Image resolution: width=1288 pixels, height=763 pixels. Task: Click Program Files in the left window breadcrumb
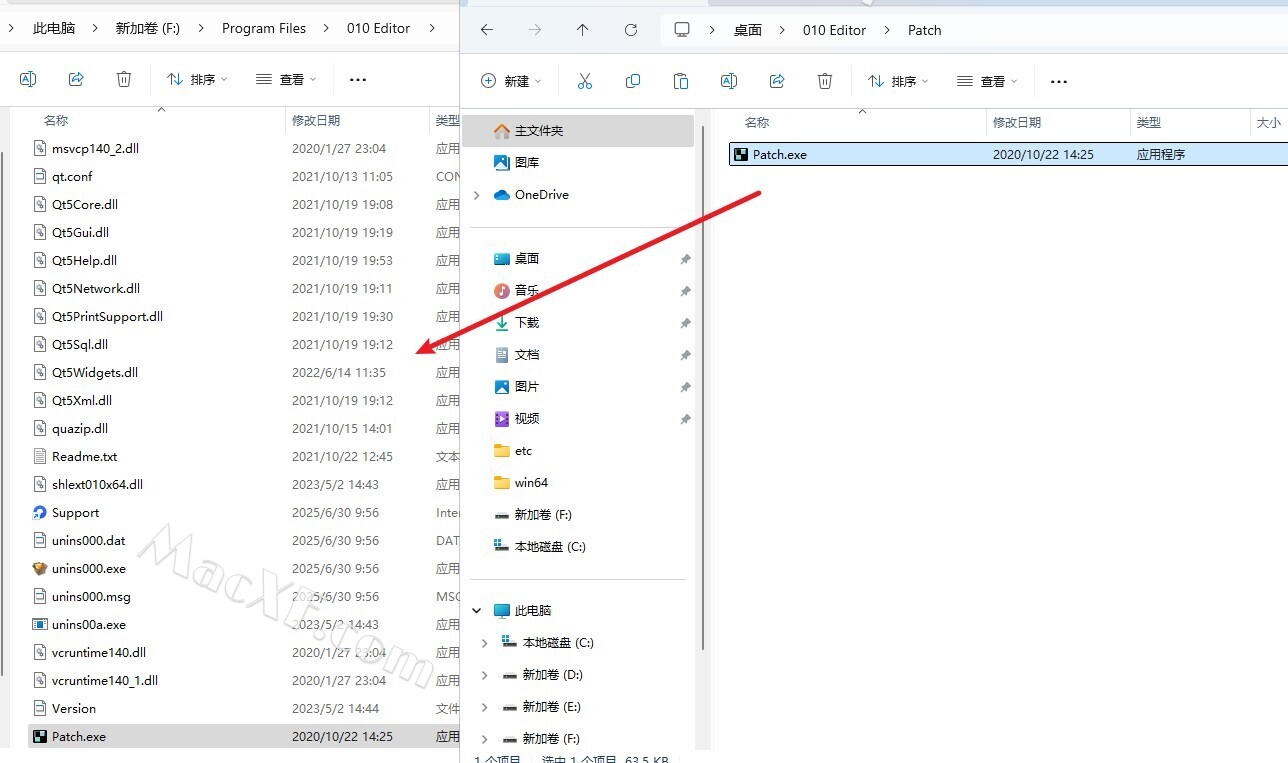(x=264, y=28)
